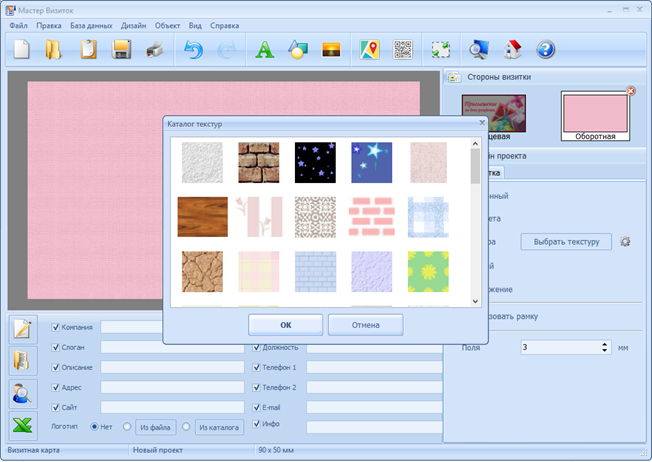This screenshot has width=652, height=462.
Task: Toggle the Адрес checkbox
Action: coord(55,387)
